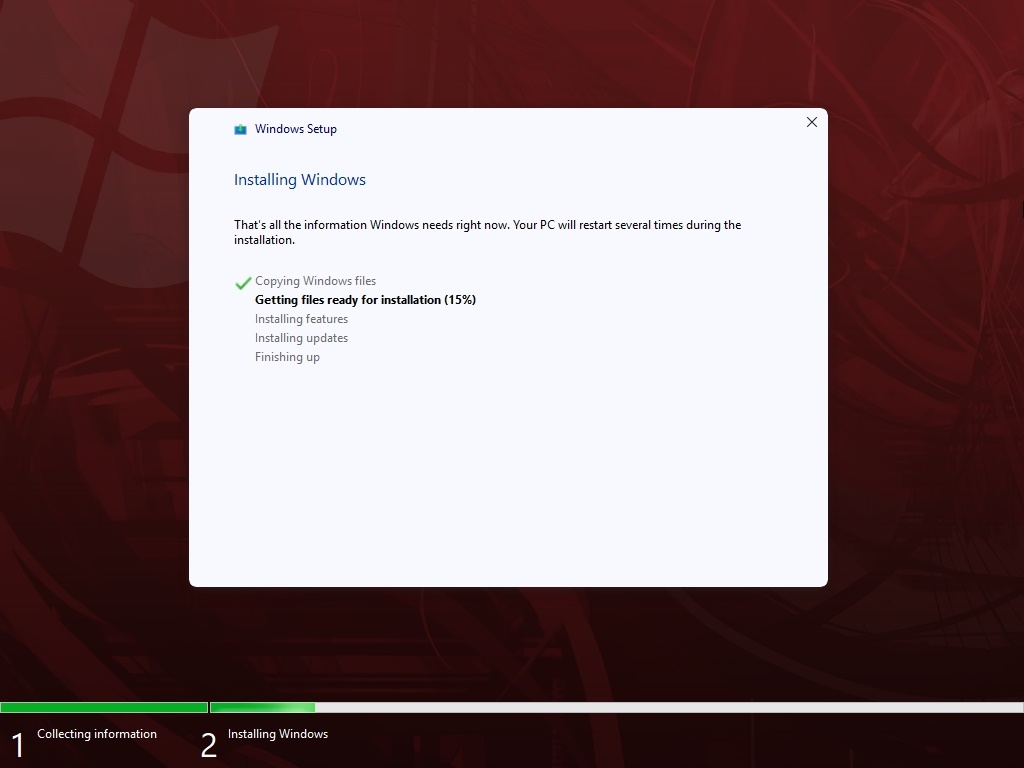This screenshot has height=768, width=1024.
Task: Click 'Getting files ready for installation (15%)'
Action: click(x=365, y=300)
